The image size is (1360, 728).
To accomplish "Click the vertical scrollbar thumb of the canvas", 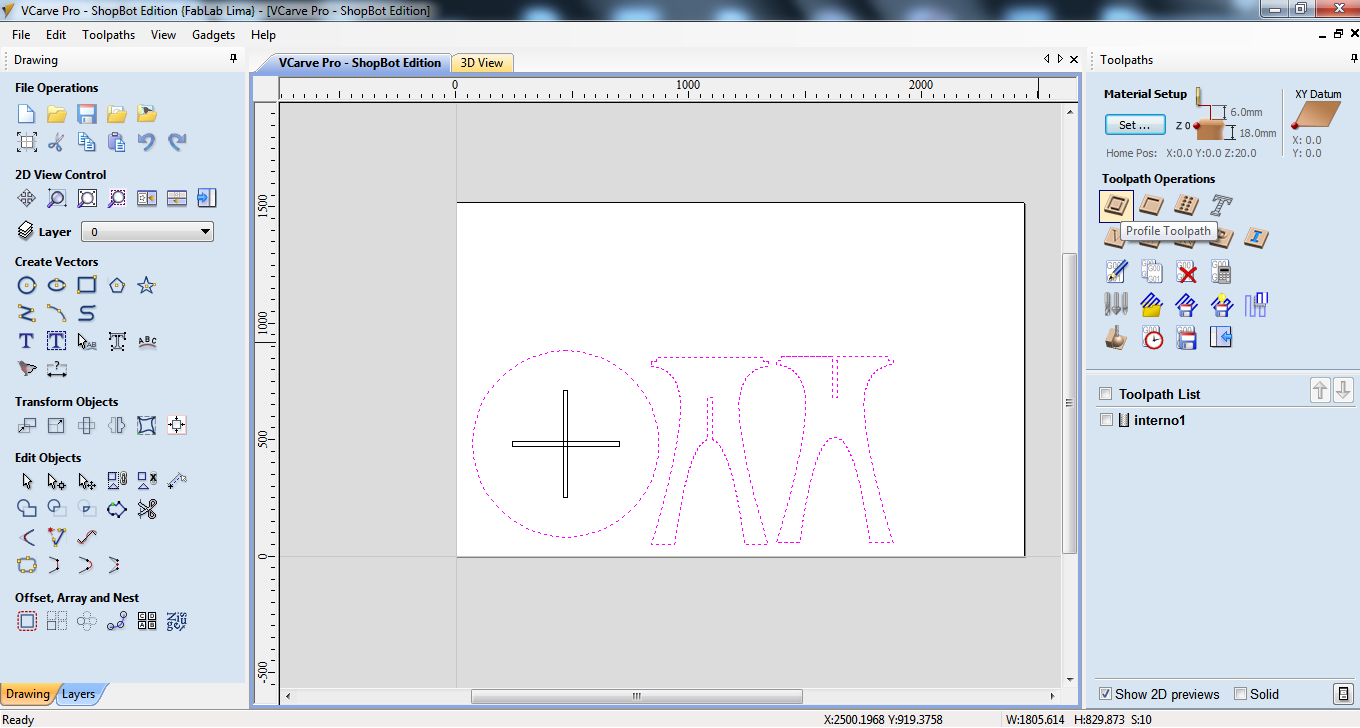I will [1069, 403].
